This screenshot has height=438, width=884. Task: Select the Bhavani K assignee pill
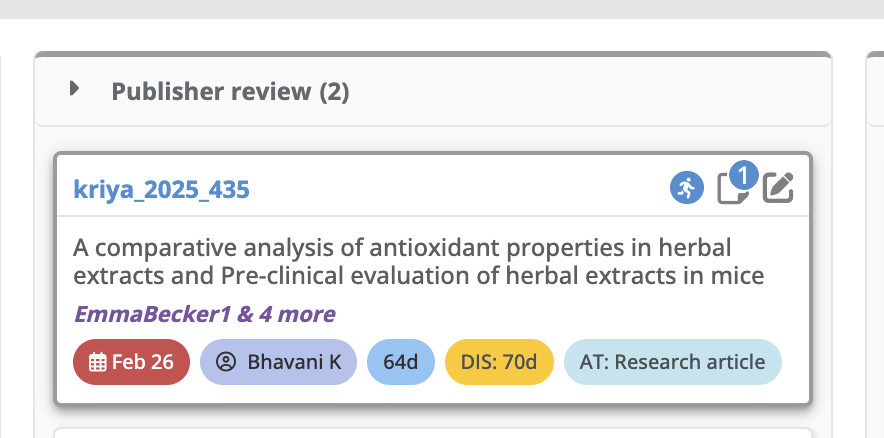(x=279, y=362)
